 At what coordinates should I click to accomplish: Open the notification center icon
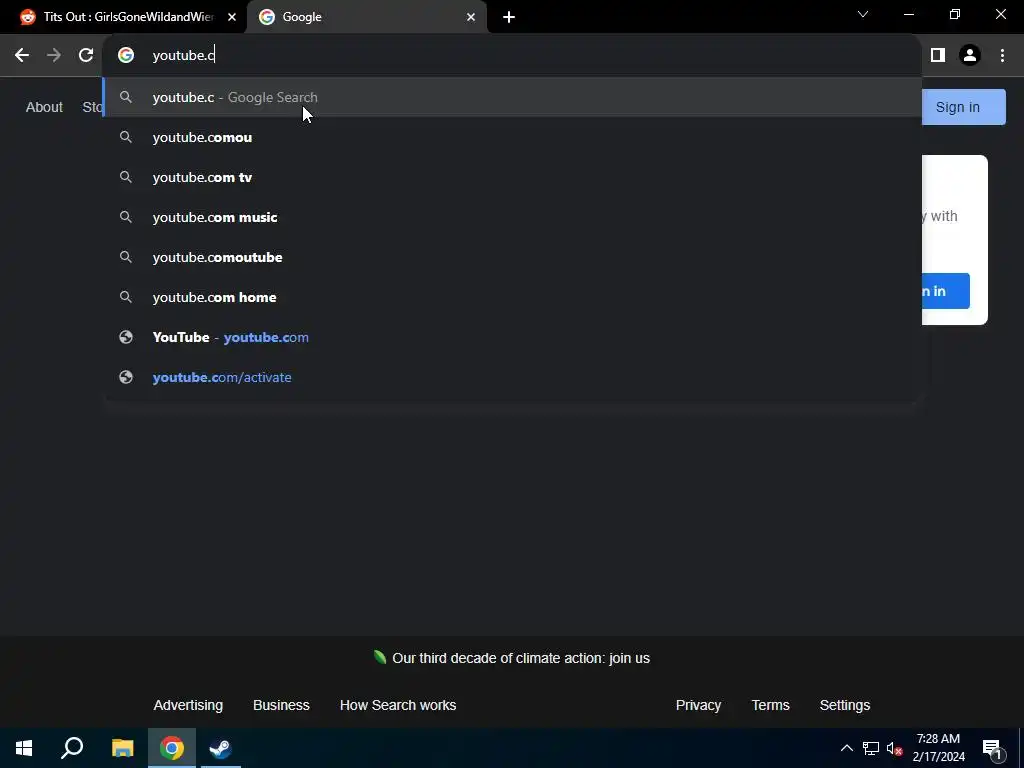[992, 749]
